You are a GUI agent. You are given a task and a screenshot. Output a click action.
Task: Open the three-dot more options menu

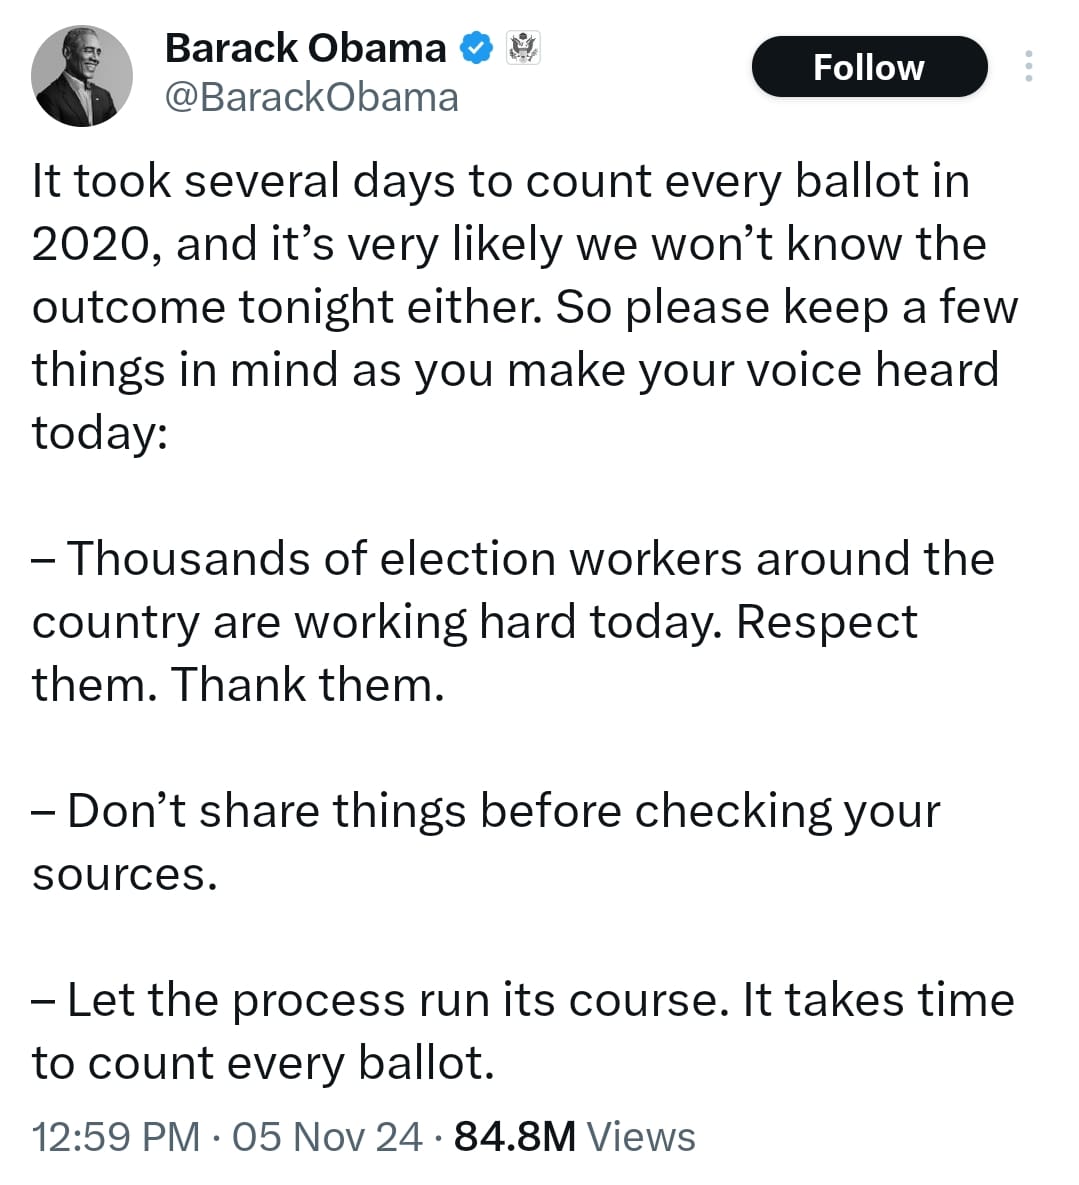pos(1028,67)
